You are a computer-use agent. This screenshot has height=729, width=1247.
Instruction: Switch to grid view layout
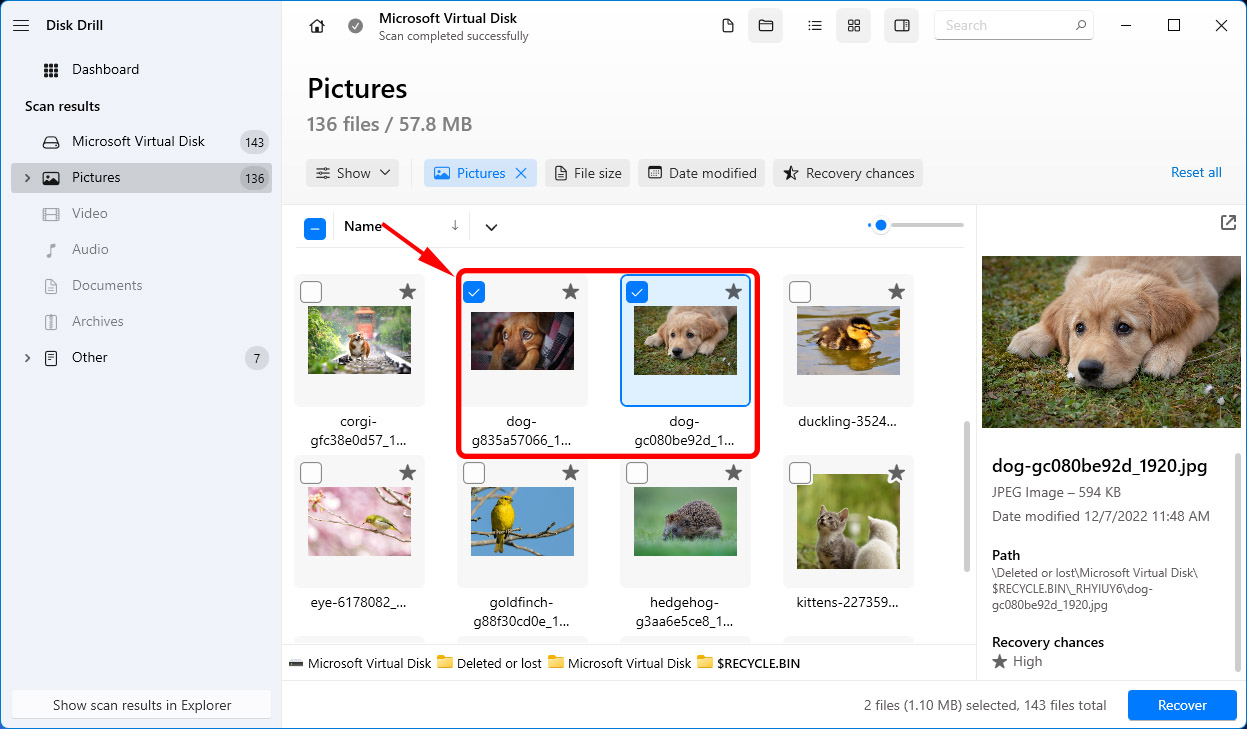click(x=853, y=25)
